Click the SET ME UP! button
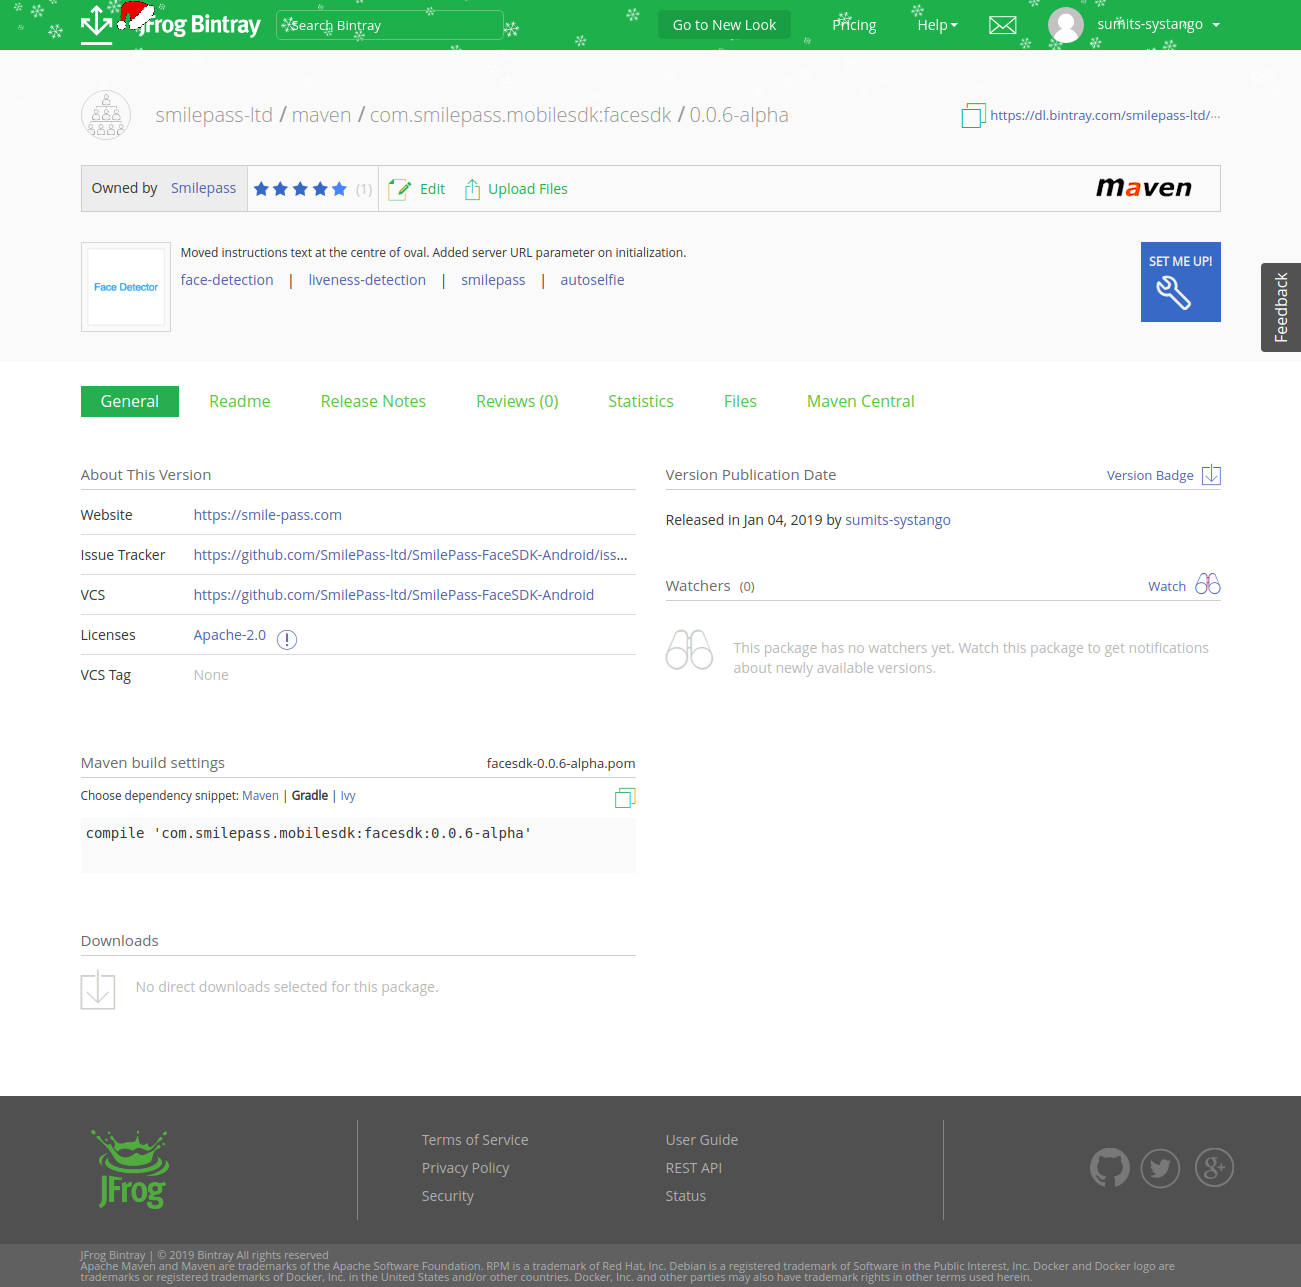Image resolution: width=1301 pixels, height=1287 pixels. [x=1181, y=282]
